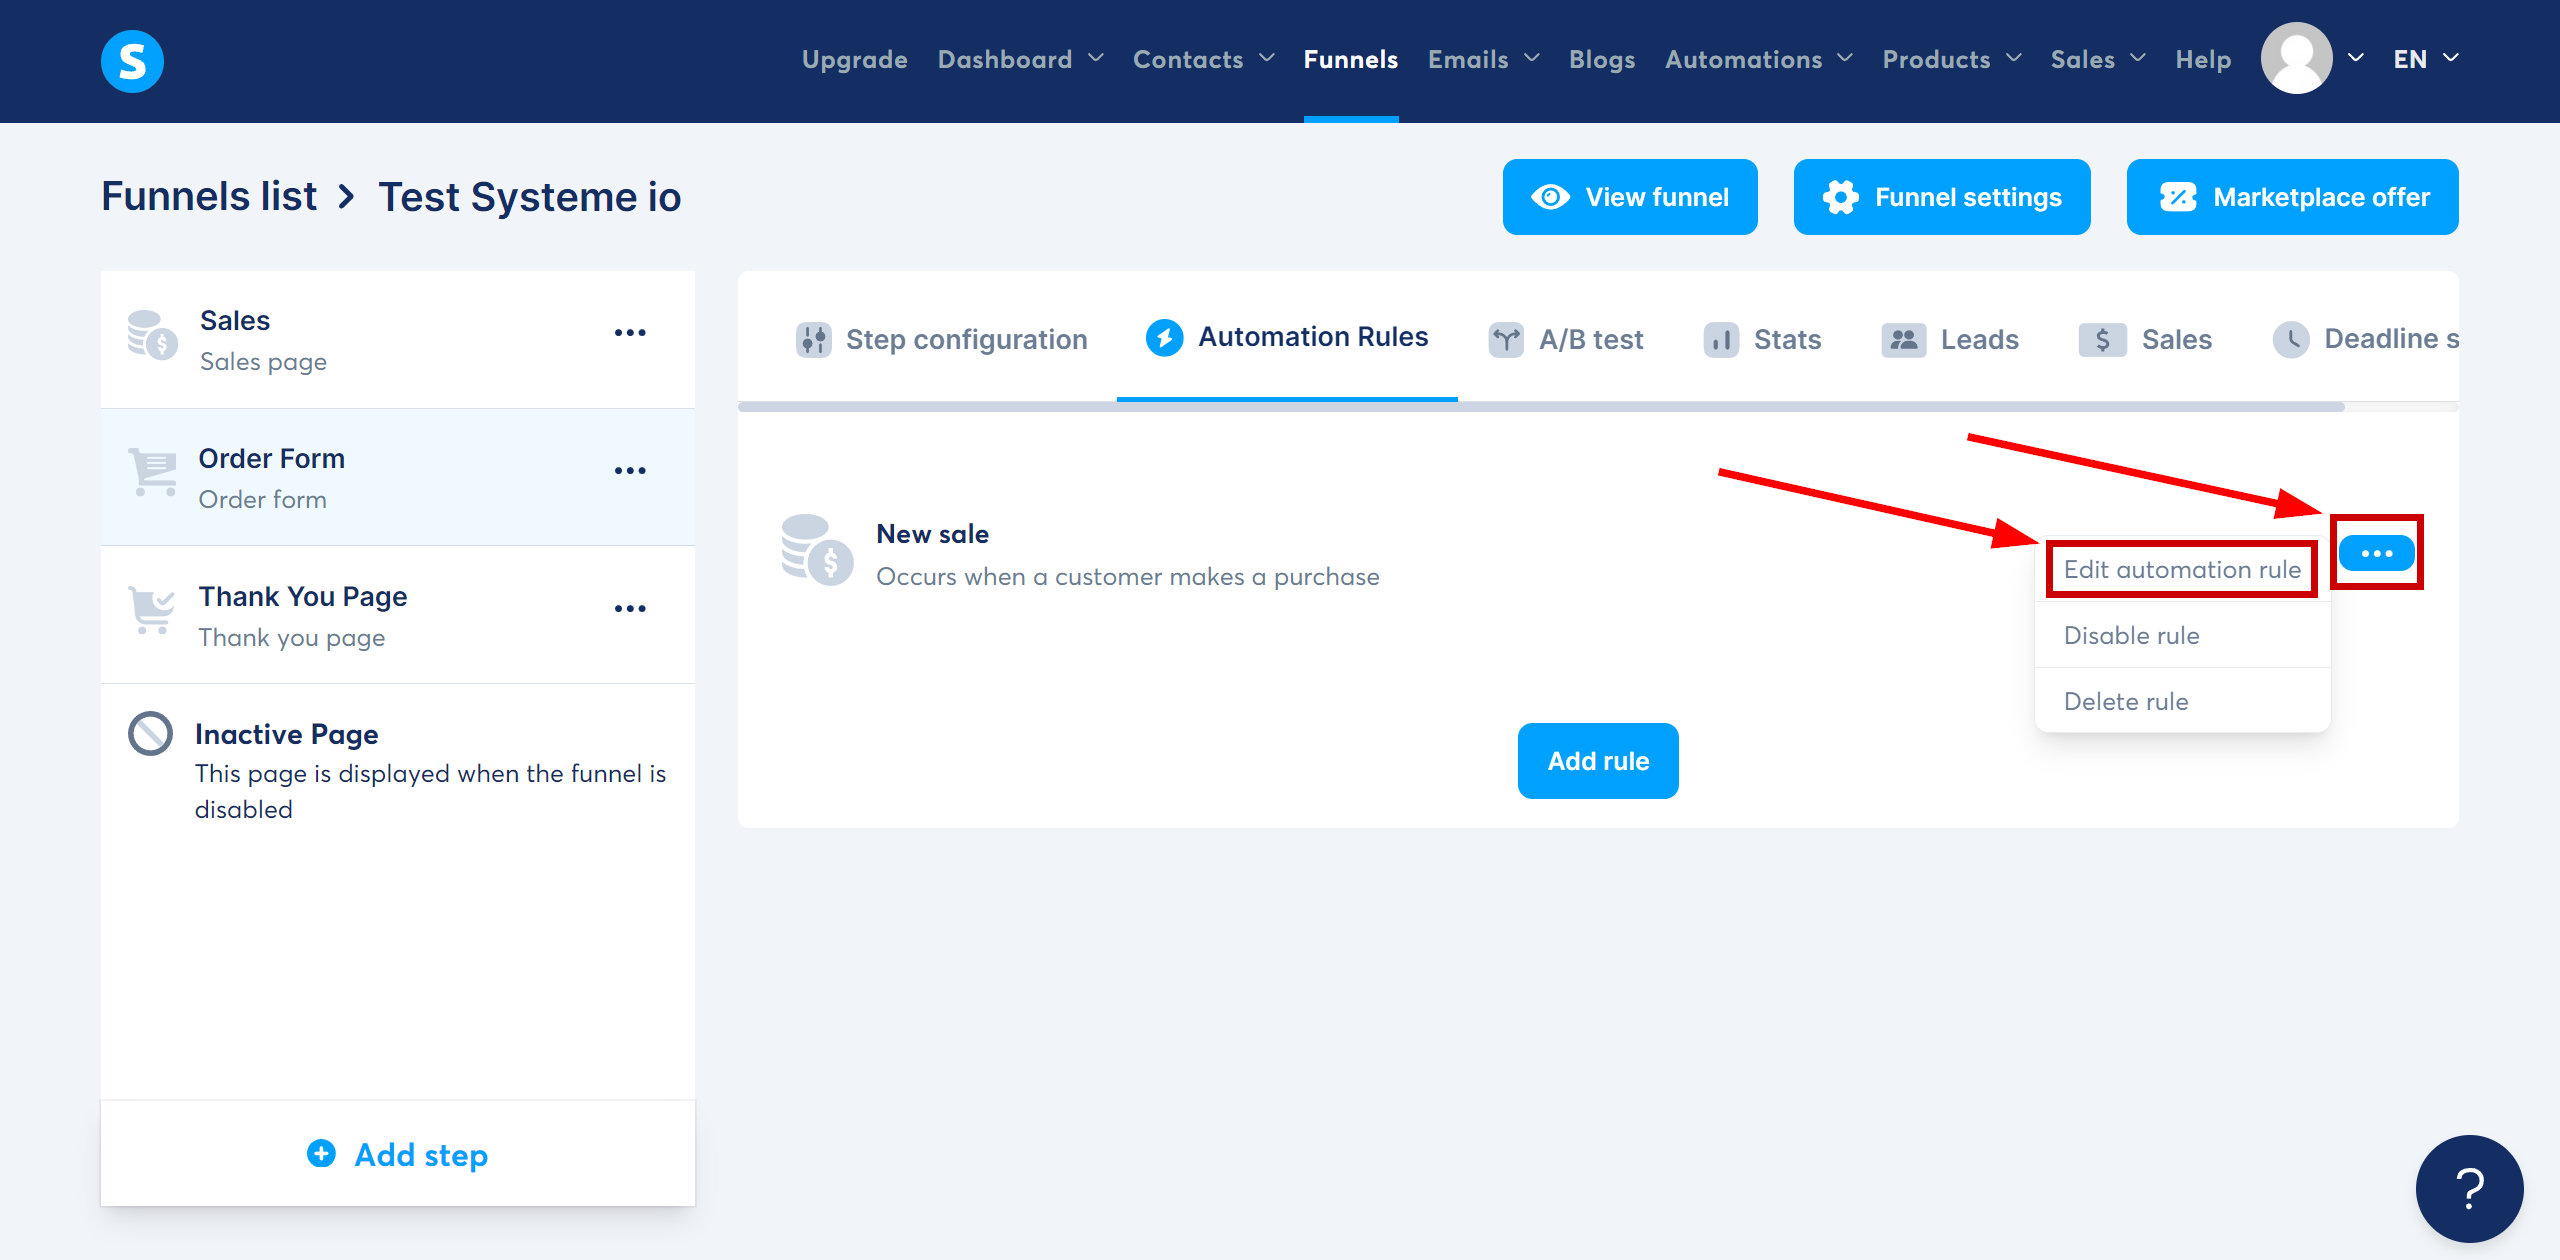
Task: Open Funnel settings
Action: (1942, 197)
